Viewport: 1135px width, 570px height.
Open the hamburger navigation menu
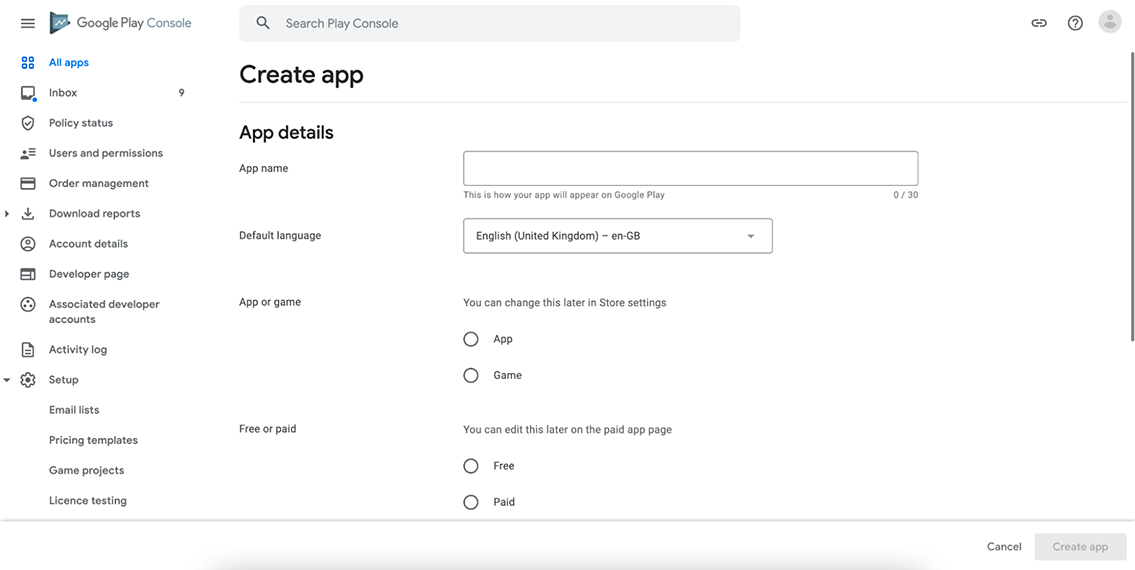[x=28, y=23]
